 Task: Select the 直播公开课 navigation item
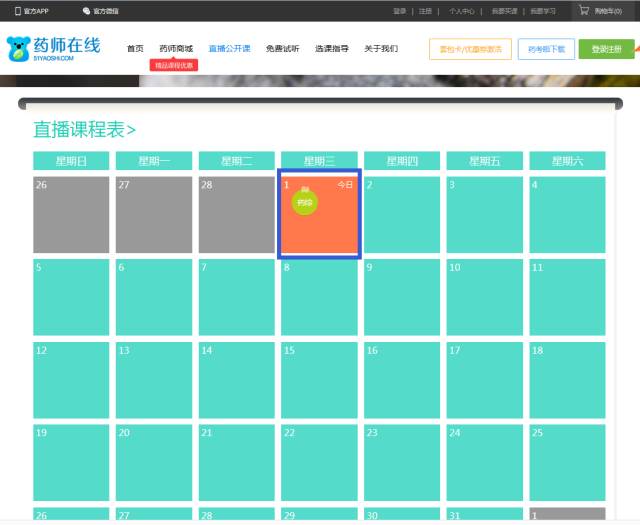click(229, 49)
